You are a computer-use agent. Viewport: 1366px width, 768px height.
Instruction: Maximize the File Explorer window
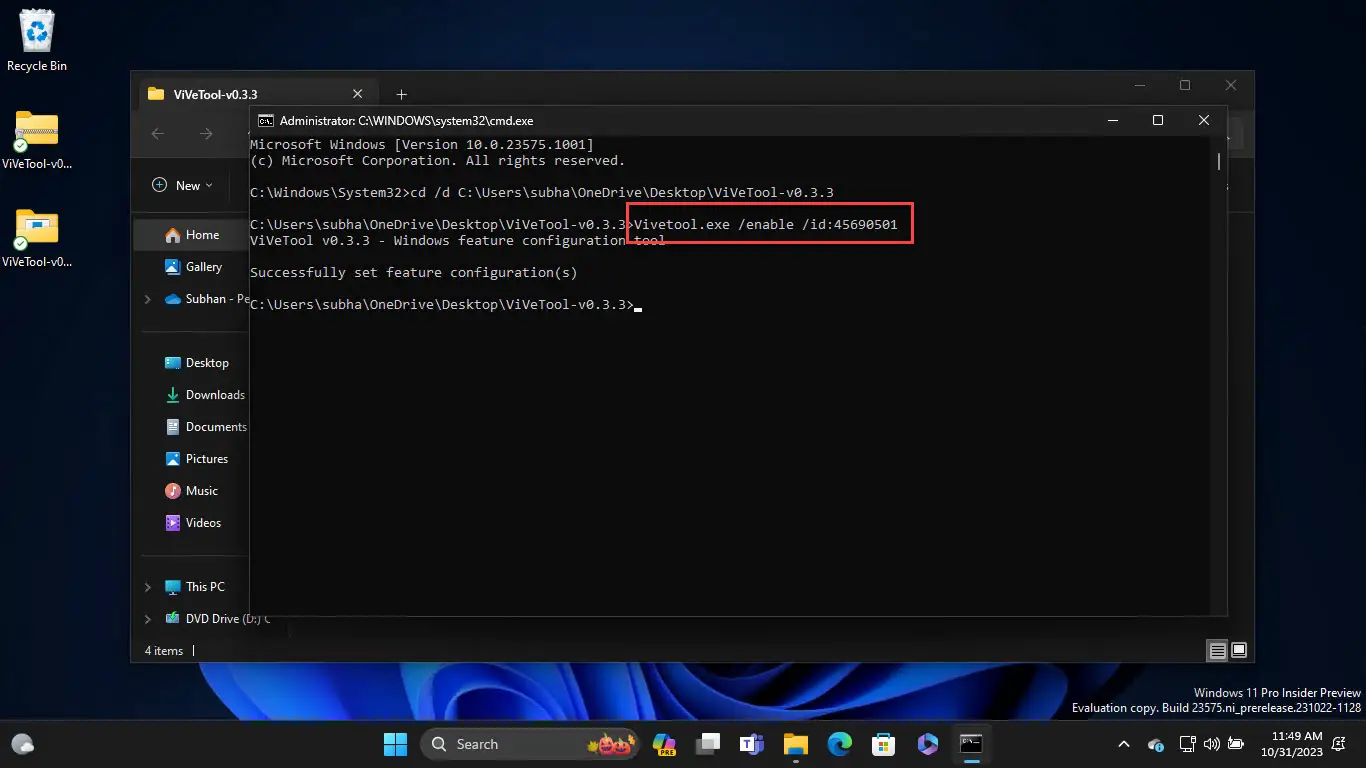[1185, 86]
